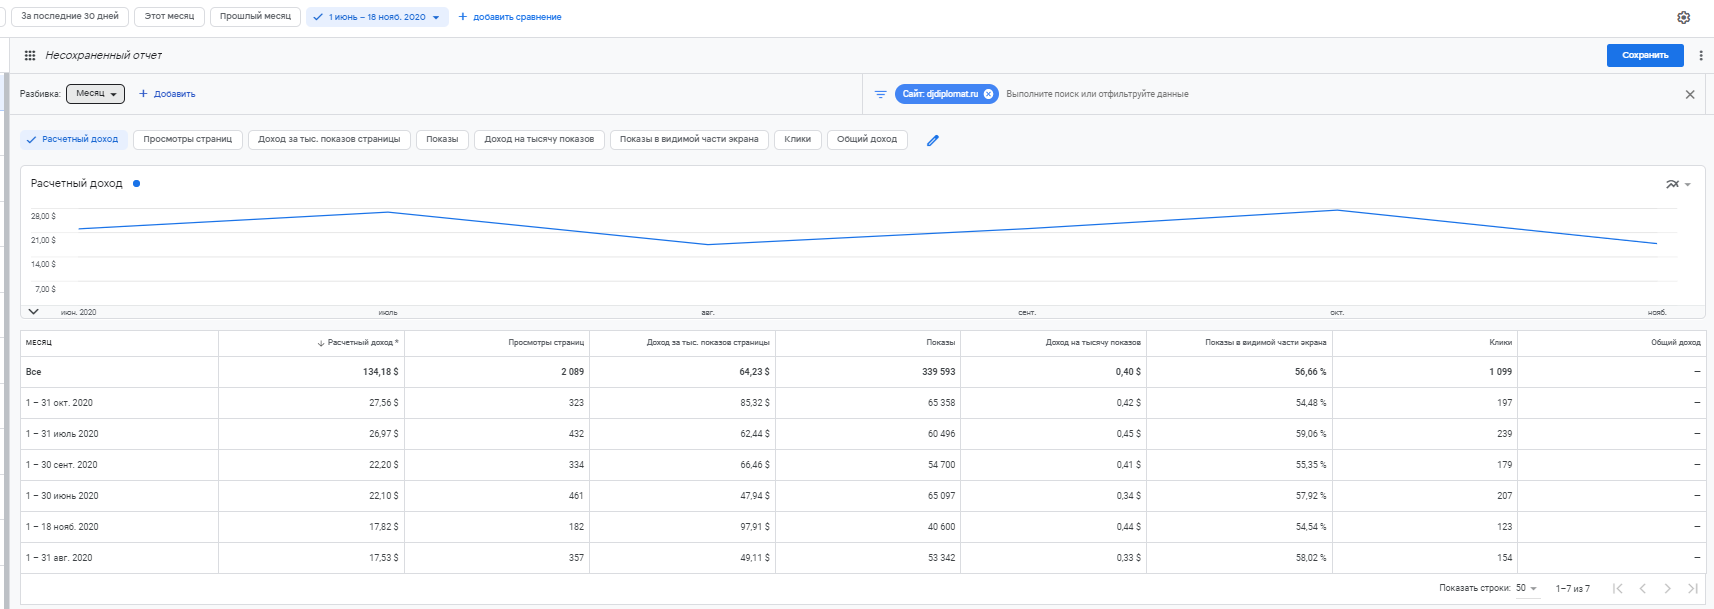The image size is (1714, 609).
Task: Click the reports grid icon
Action: (30, 56)
